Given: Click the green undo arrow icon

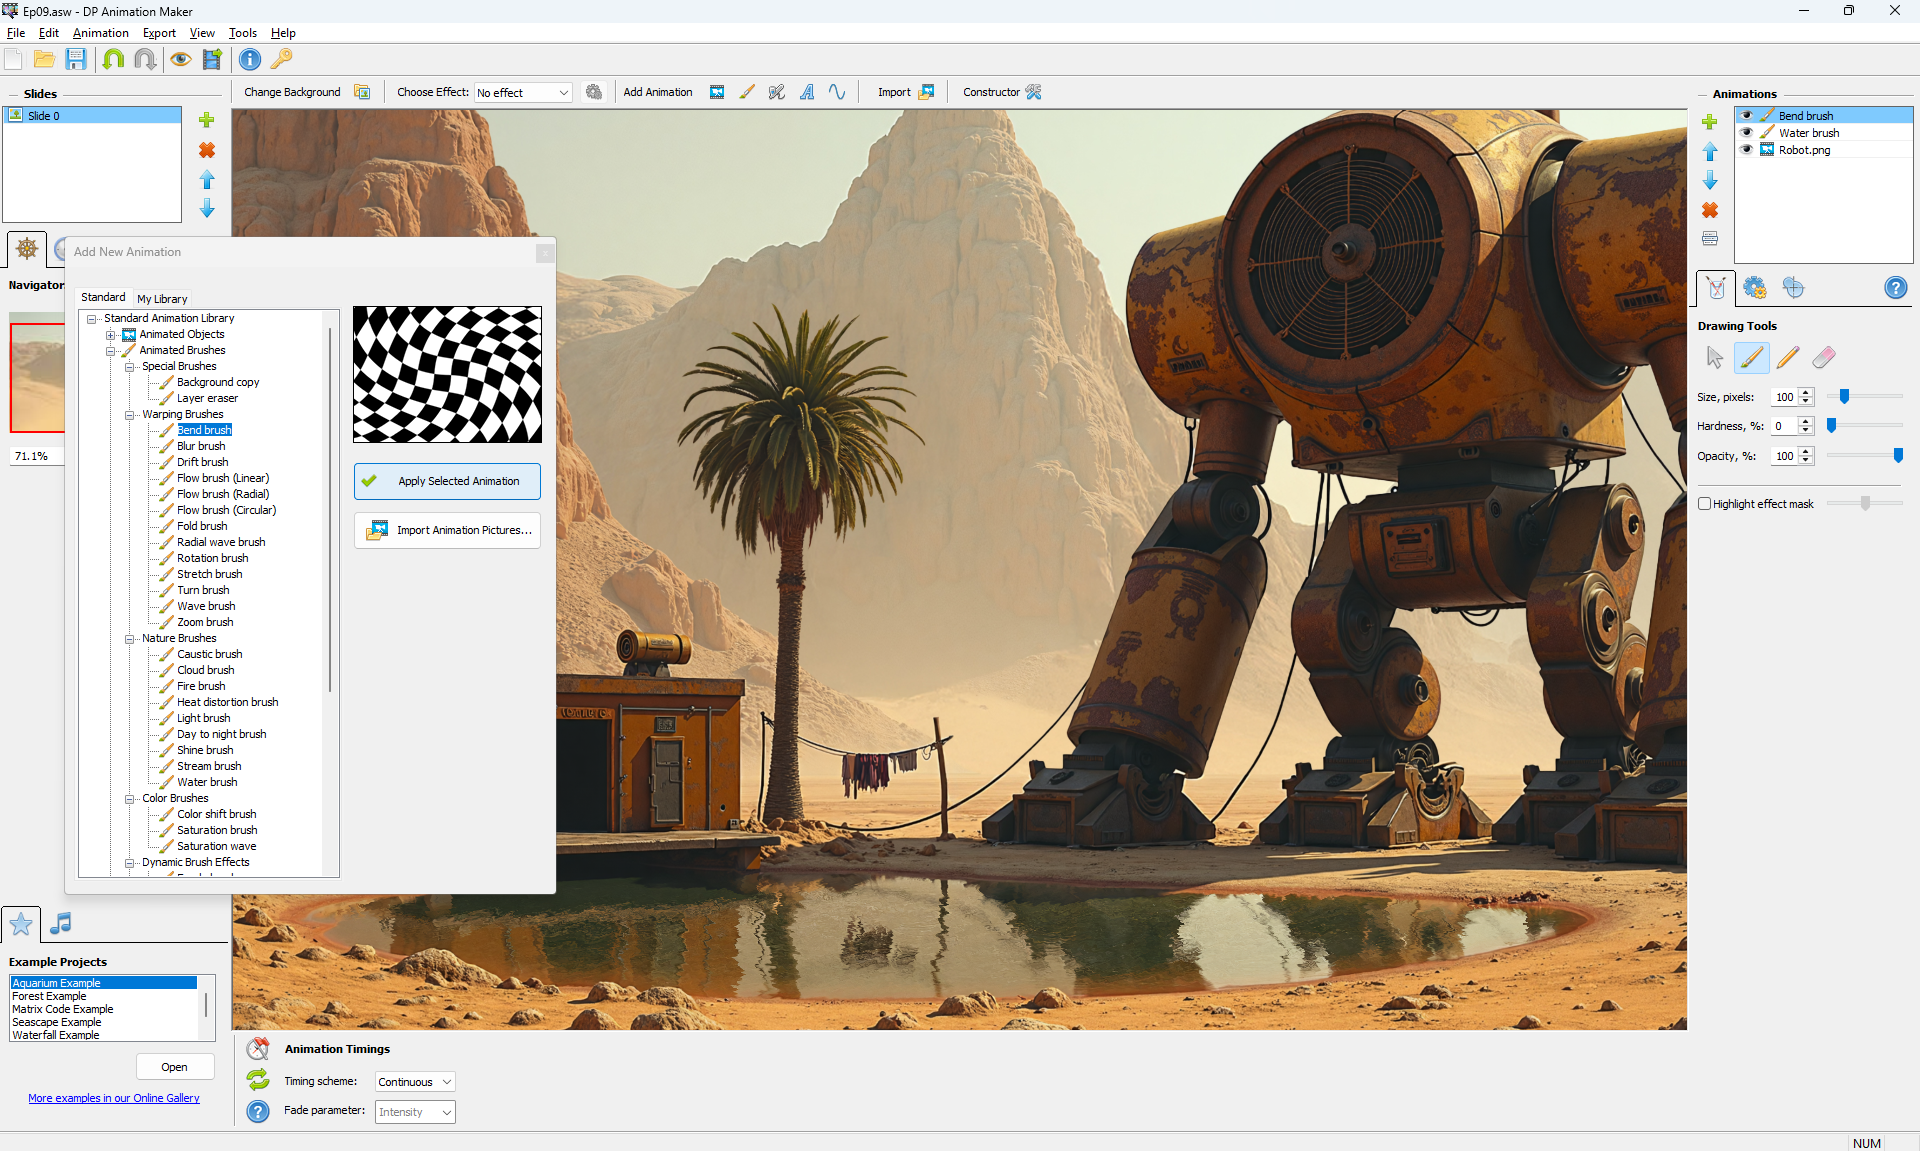Looking at the screenshot, I should tap(113, 59).
